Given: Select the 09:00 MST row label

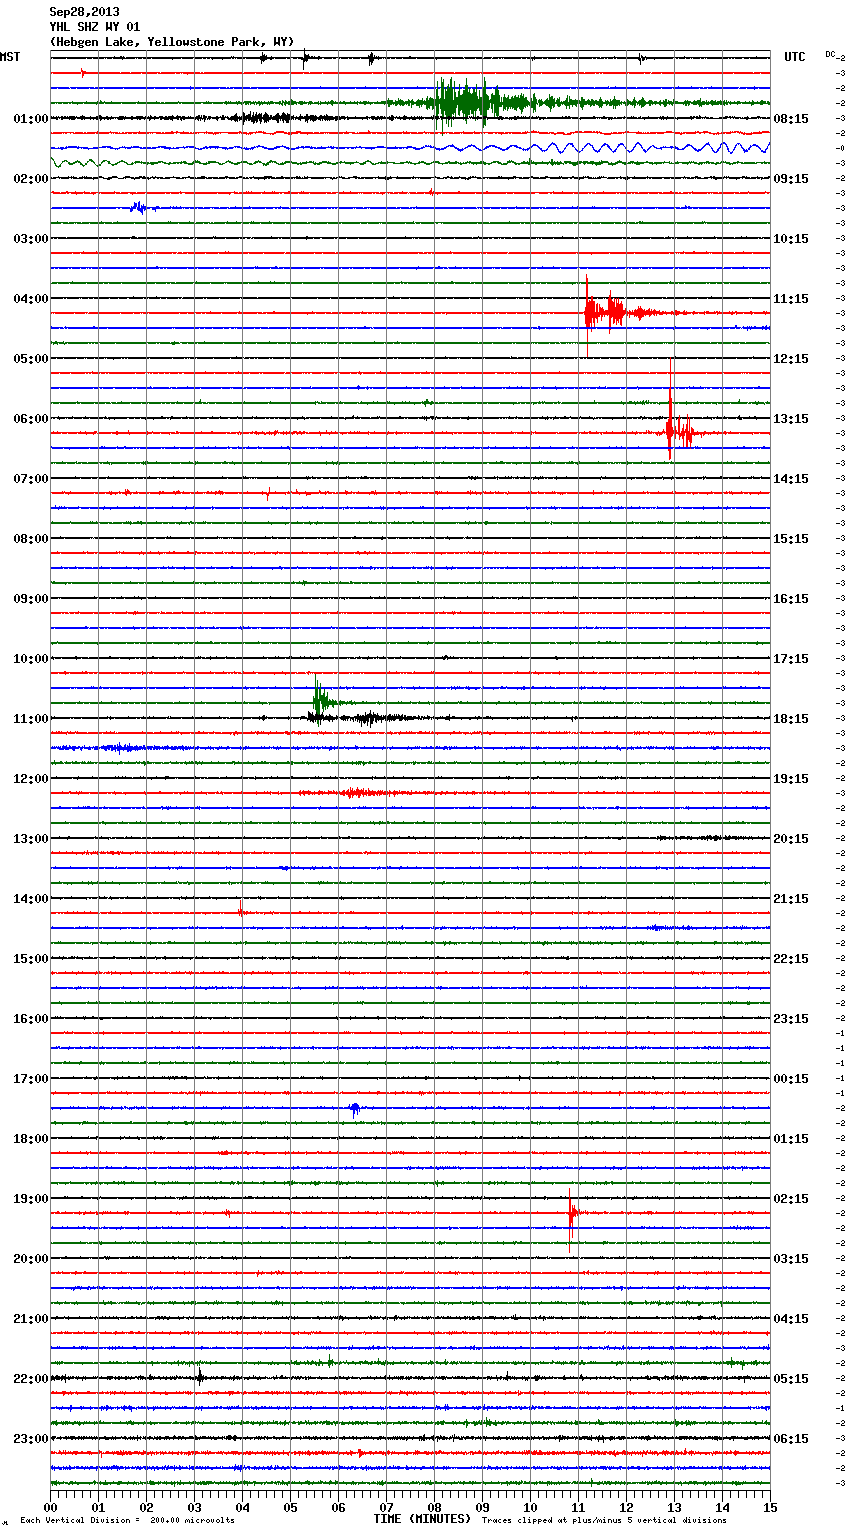Looking at the screenshot, I should 31,599.
